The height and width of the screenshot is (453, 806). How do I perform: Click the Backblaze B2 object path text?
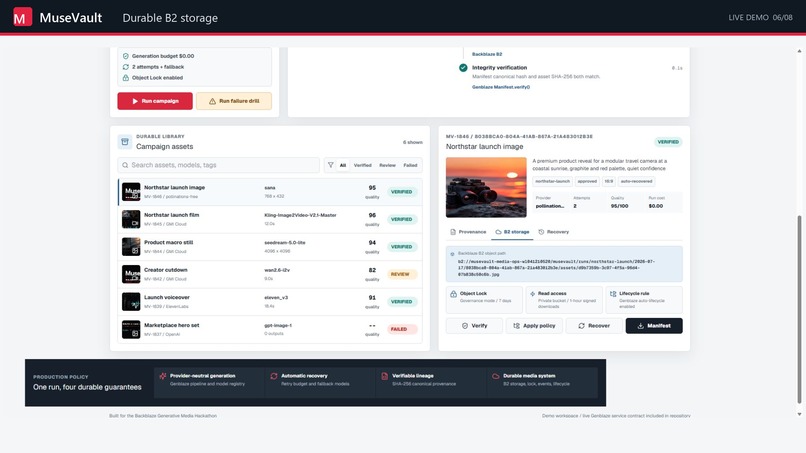[556, 268]
